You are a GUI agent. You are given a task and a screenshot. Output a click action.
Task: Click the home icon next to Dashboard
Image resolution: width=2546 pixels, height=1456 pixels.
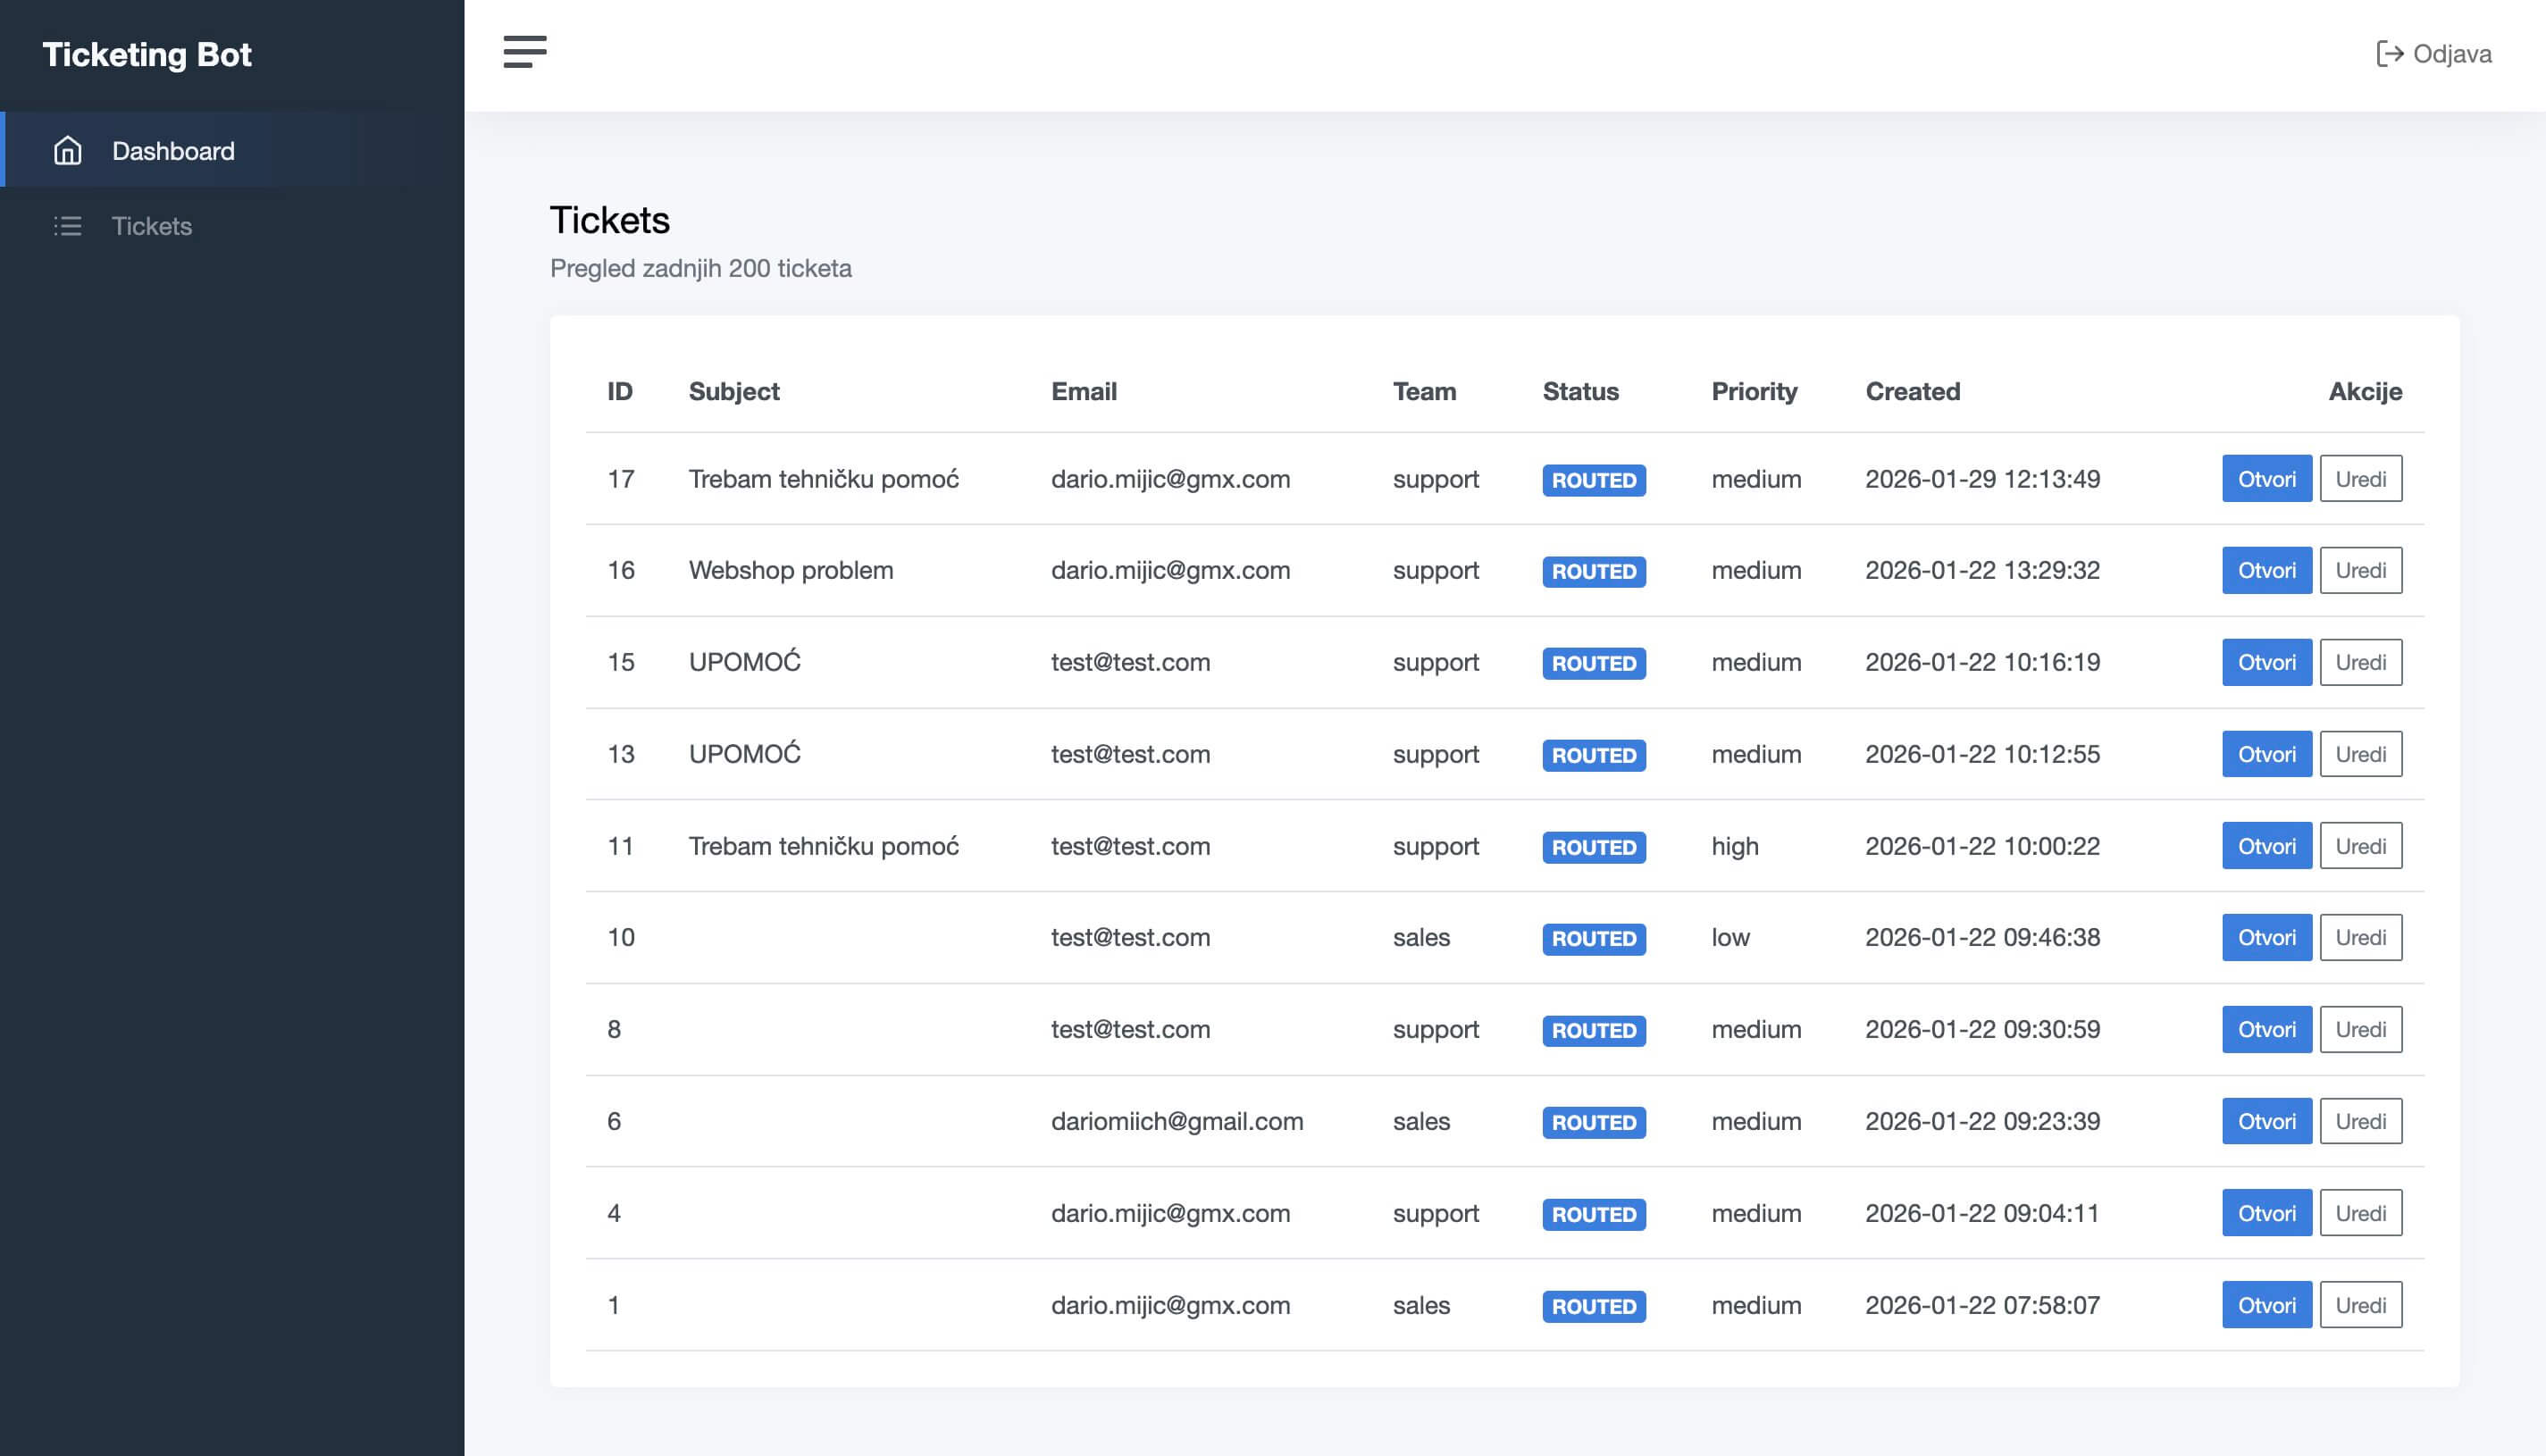(67, 150)
